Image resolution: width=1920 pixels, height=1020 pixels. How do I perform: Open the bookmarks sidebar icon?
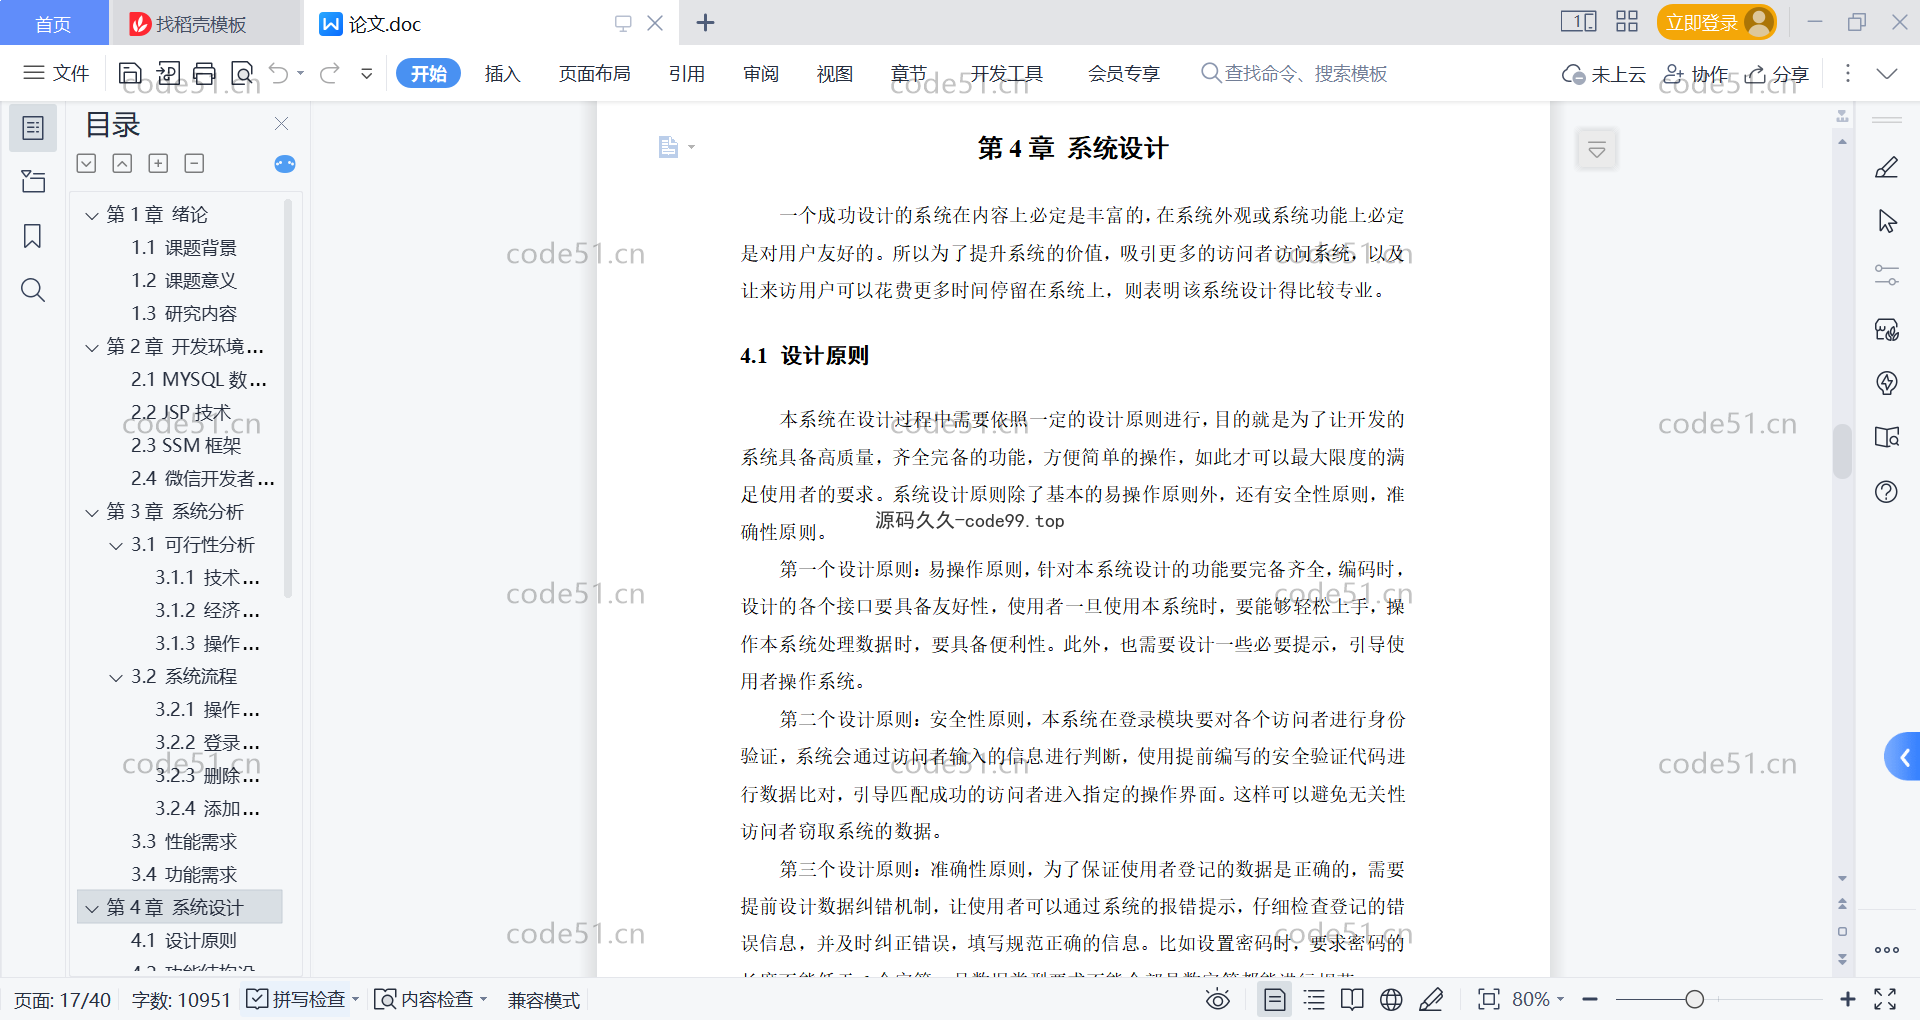click(33, 236)
